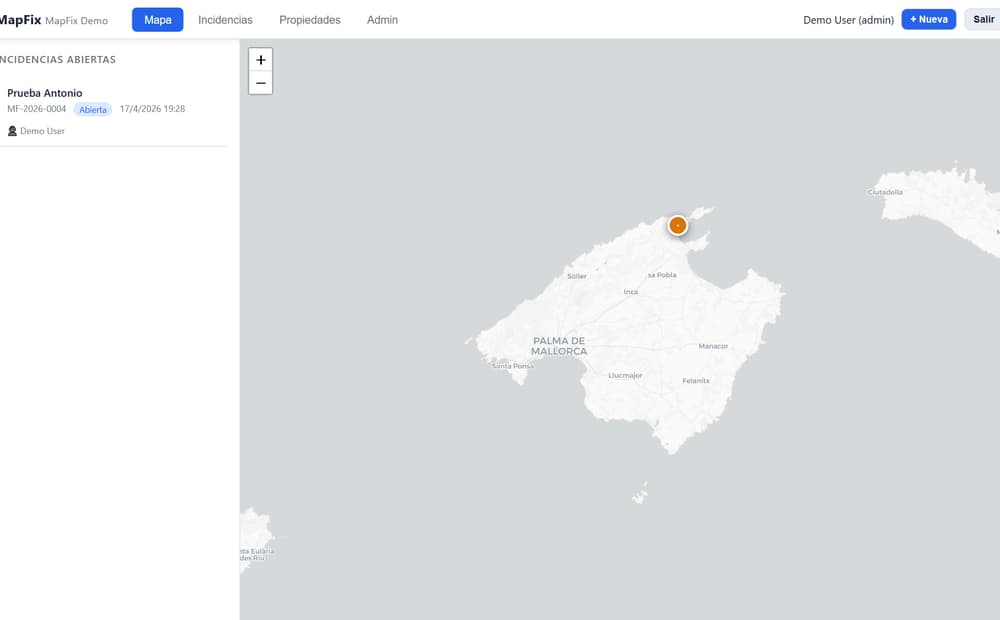Select the orange incident marker on the map
1000x620 pixels.
pyautogui.click(x=677, y=225)
